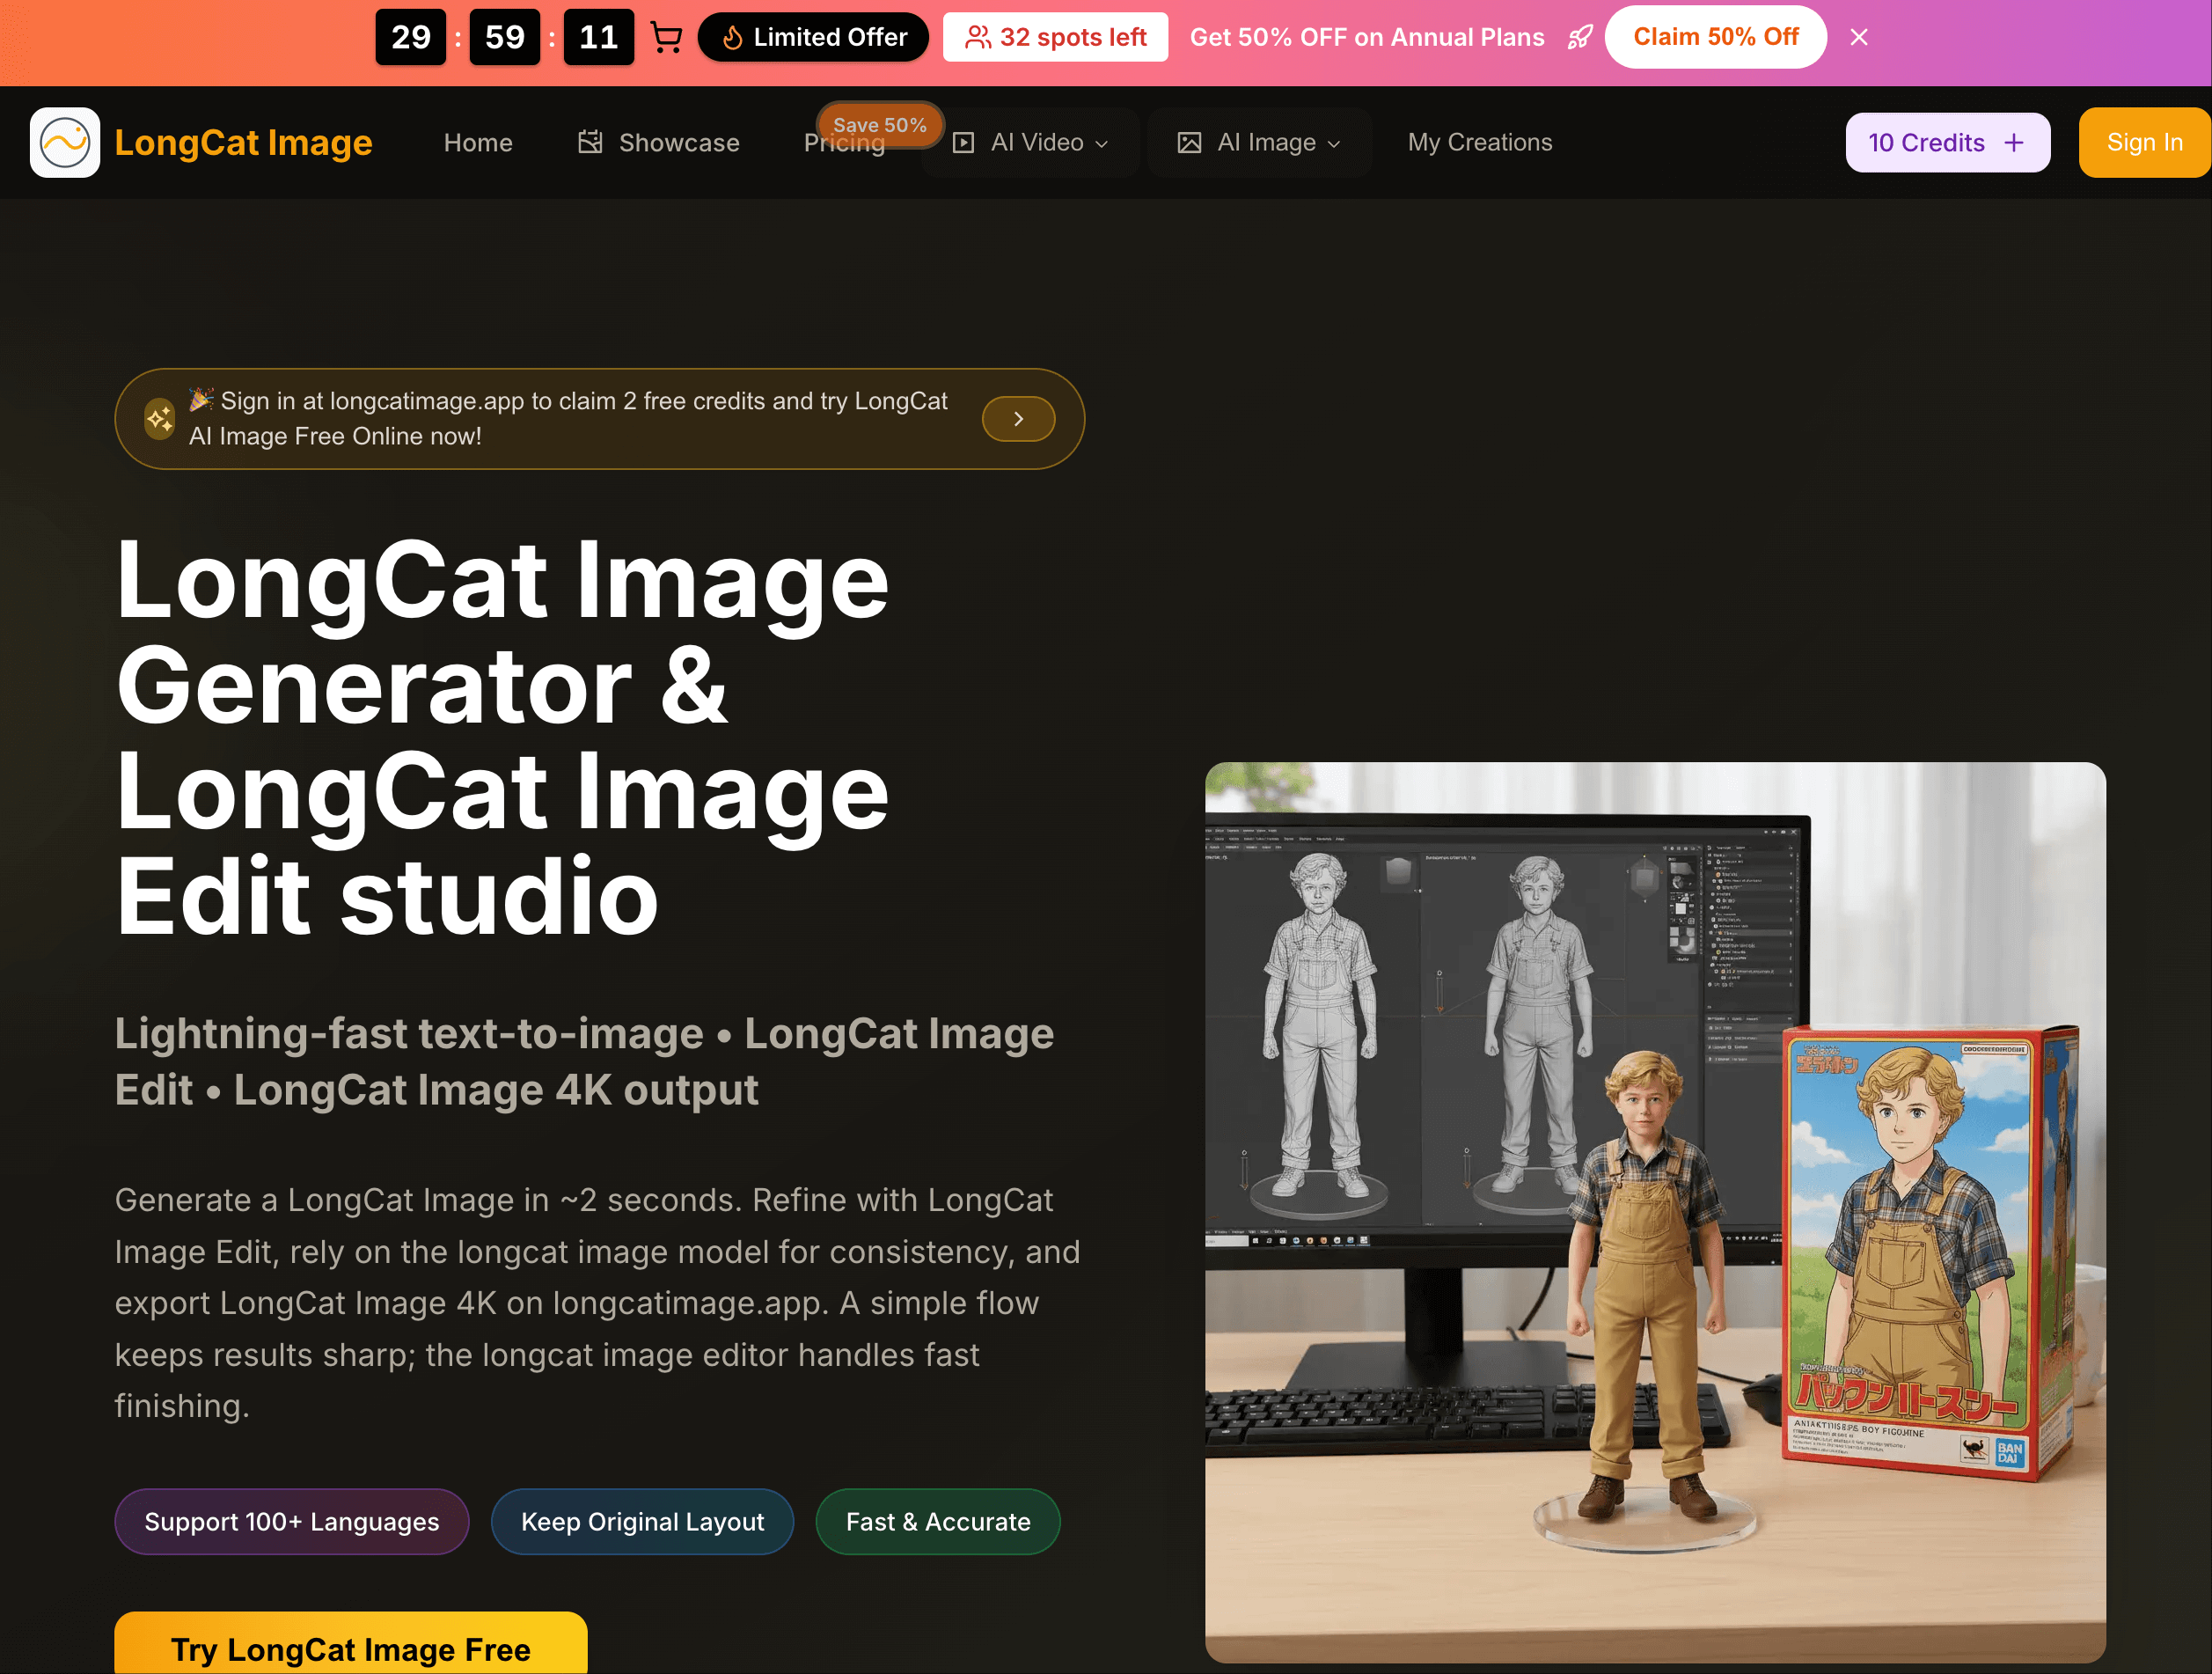Image resolution: width=2212 pixels, height=1674 pixels.
Task: Click the rocket icon in the promo bar
Action: coord(1580,37)
